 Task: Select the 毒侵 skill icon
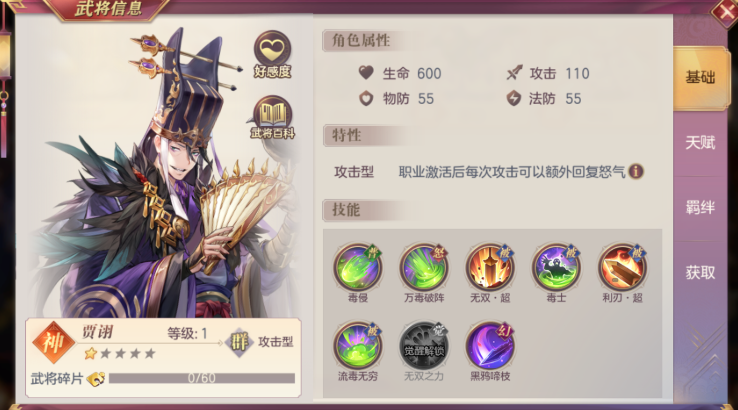point(358,267)
